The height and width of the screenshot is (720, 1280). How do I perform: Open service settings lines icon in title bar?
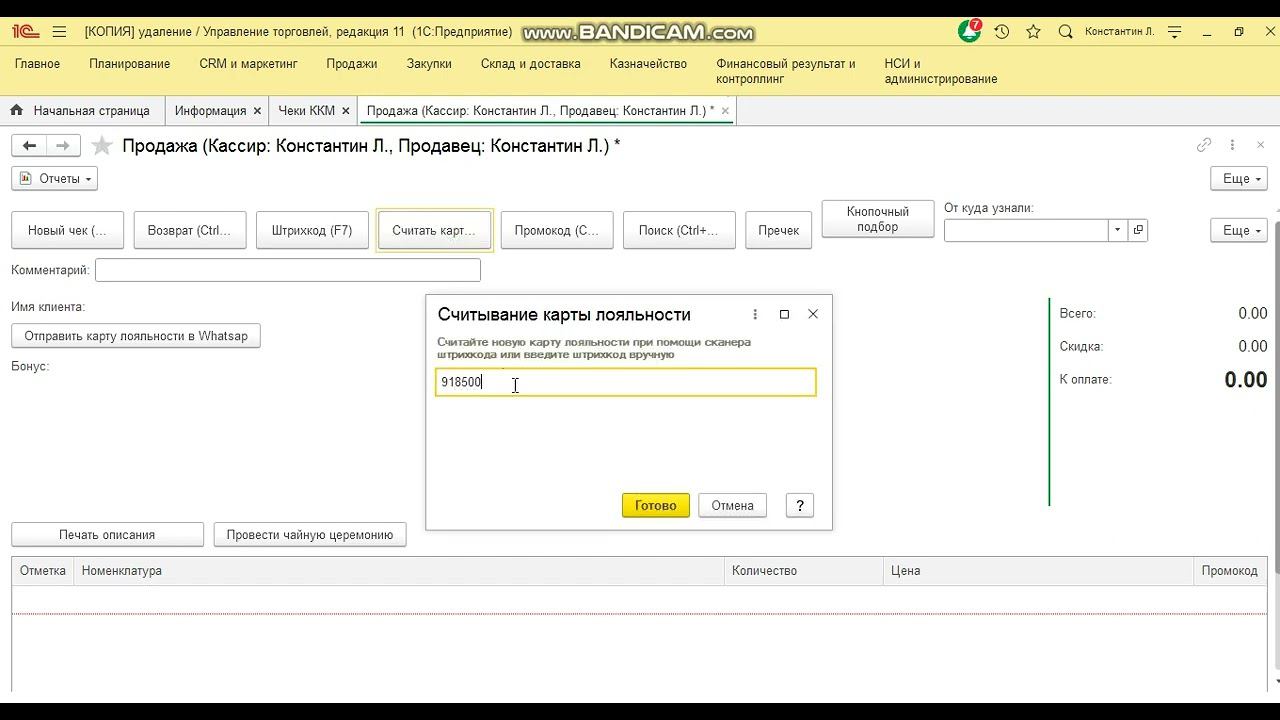click(x=1175, y=32)
